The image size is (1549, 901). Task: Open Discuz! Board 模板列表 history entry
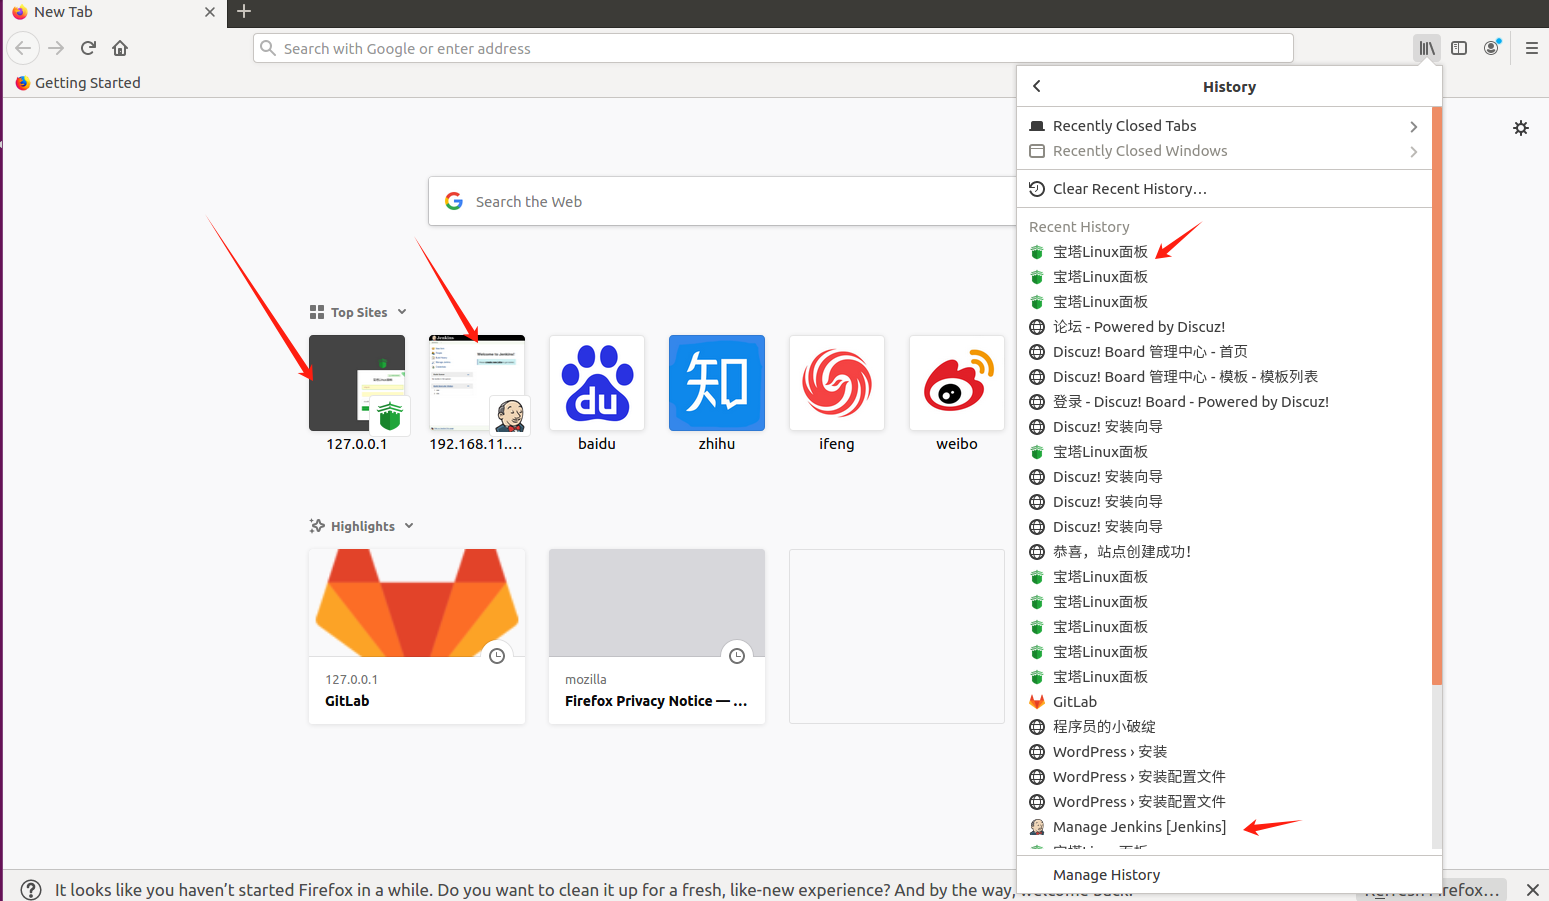pos(1224,377)
